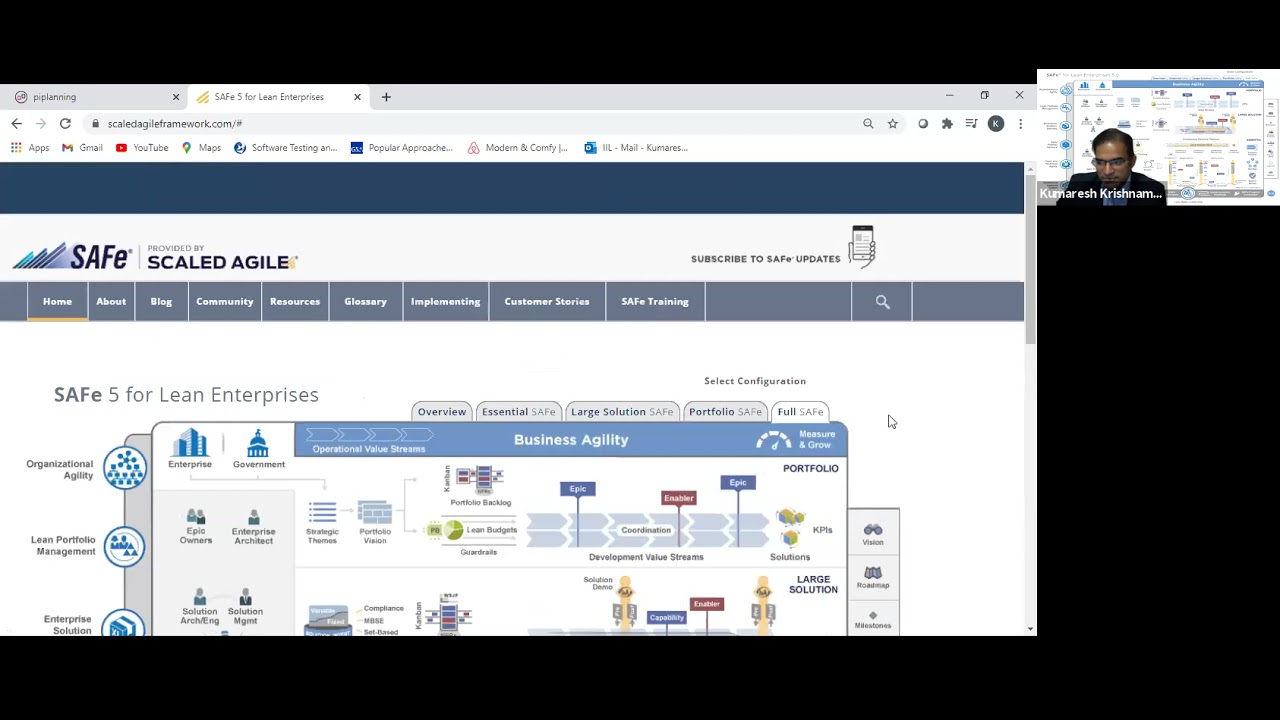This screenshot has width=1280, height=720.
Task: Click the site search magnifier icon
Action: point(882,301)
